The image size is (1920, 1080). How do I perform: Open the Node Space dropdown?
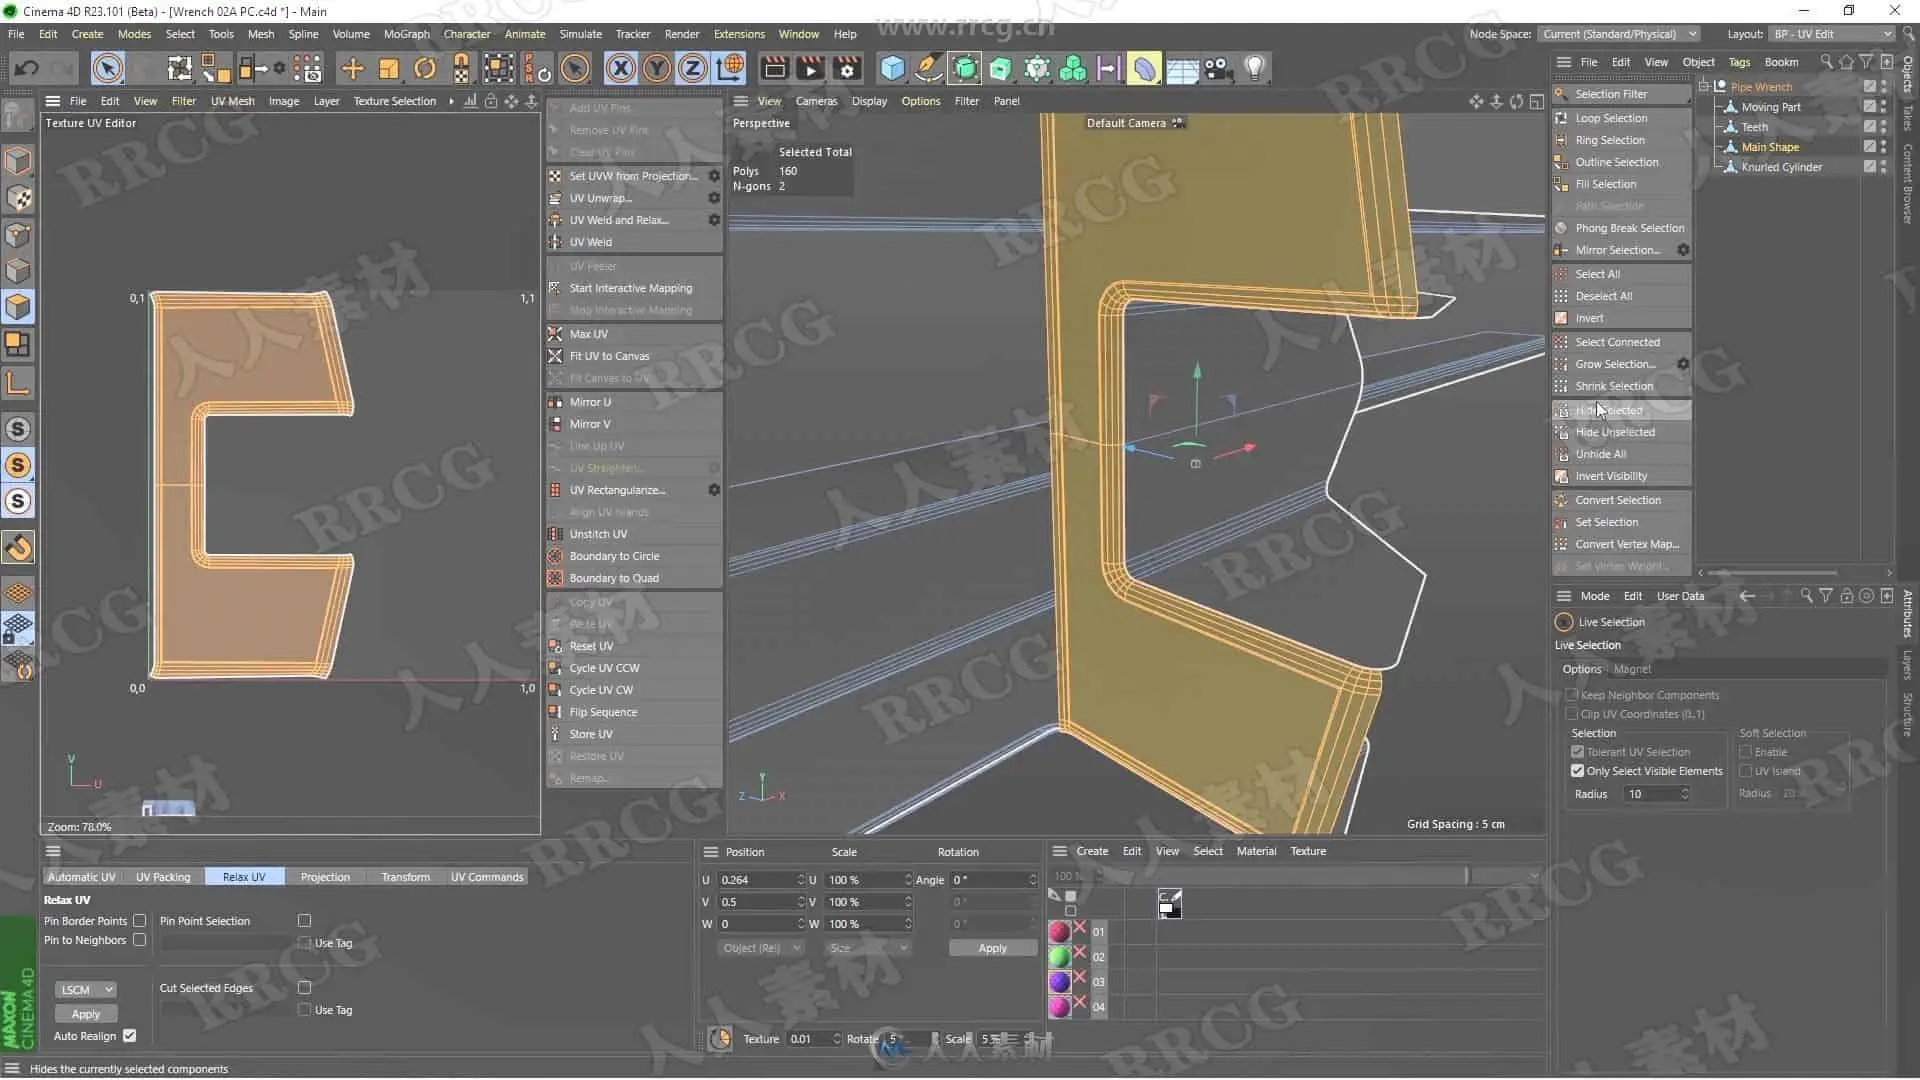pyautogui.click(x=1618, y=34)
